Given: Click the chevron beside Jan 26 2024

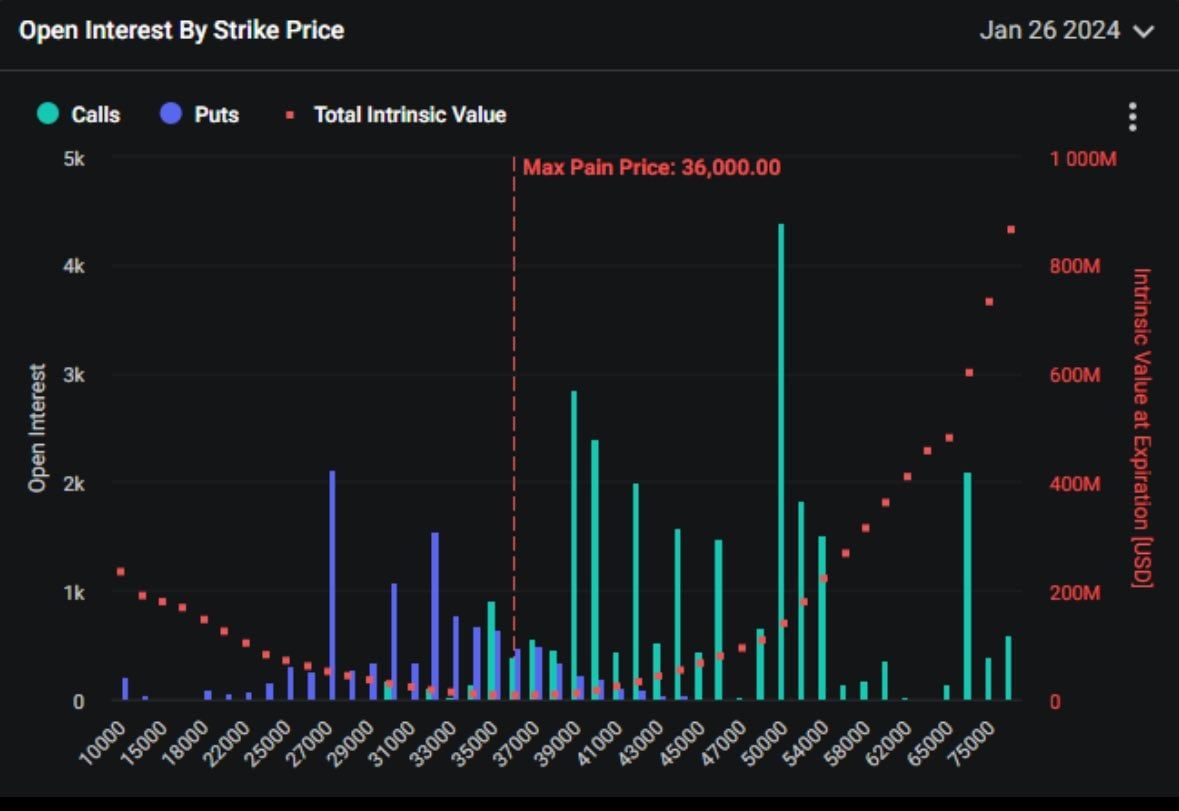Looking at the screenshot, I should (x=1144, y=31).
